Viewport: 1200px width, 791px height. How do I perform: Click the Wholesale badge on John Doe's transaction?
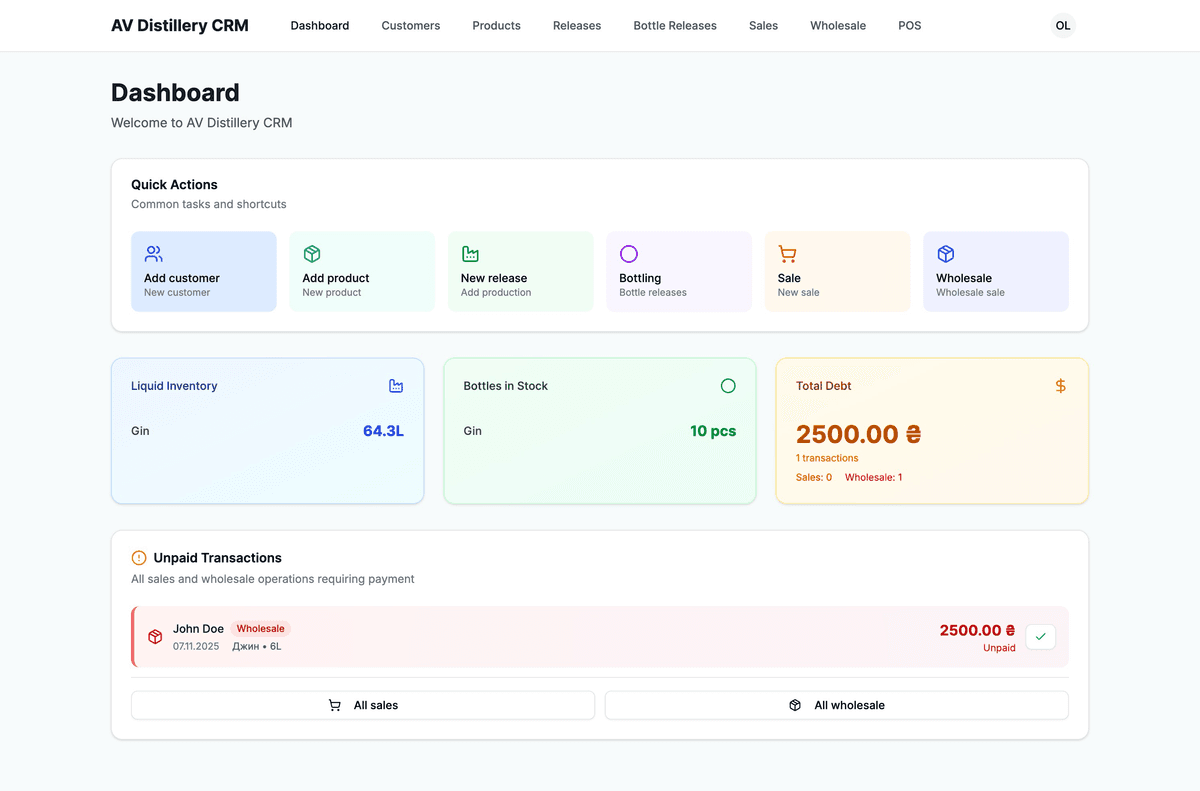(260, 628)
